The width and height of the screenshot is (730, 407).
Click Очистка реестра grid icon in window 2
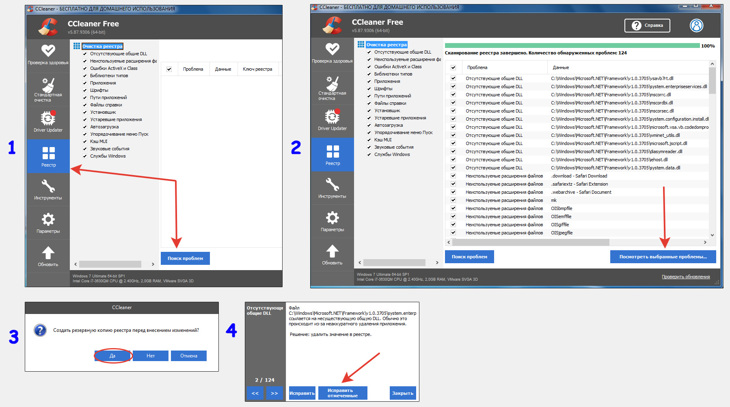(361, 44)
